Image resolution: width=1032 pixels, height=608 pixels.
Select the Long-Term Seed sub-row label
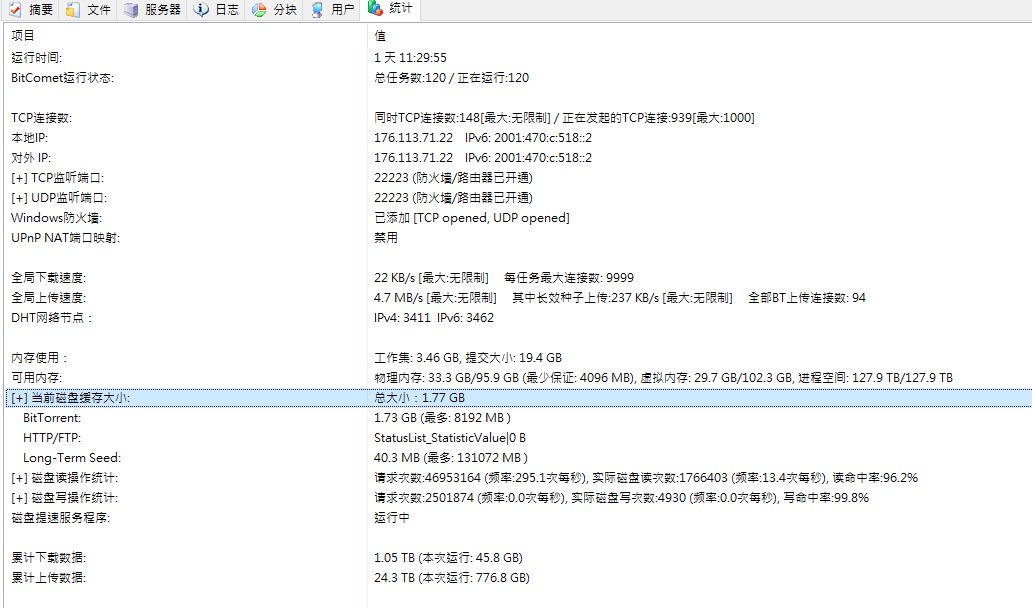[x=72, y=458]
